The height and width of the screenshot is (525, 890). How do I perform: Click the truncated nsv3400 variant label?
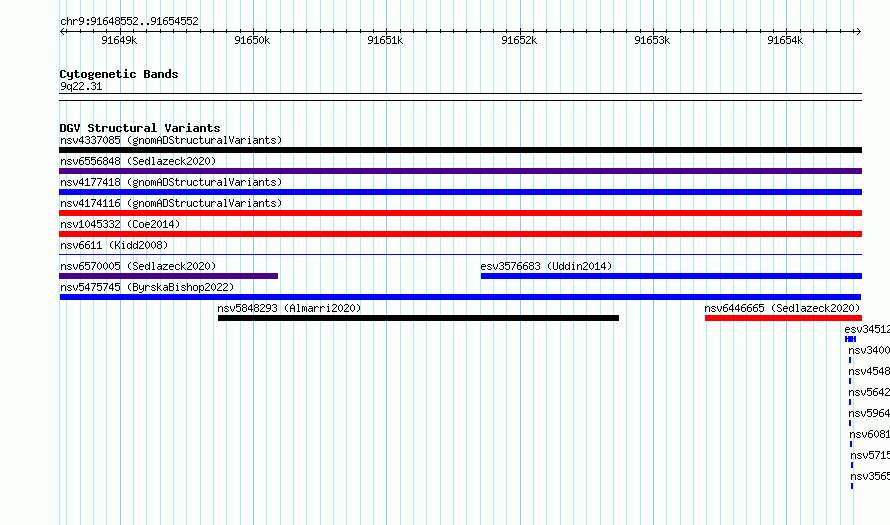coord(869,350)
